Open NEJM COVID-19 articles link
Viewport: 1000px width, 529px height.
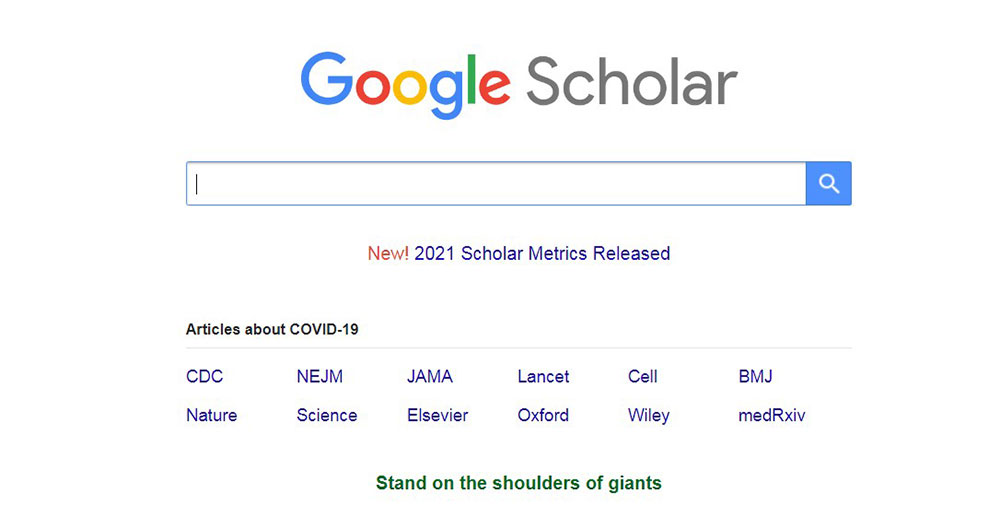pyautogui.click(x=320, y=376)
